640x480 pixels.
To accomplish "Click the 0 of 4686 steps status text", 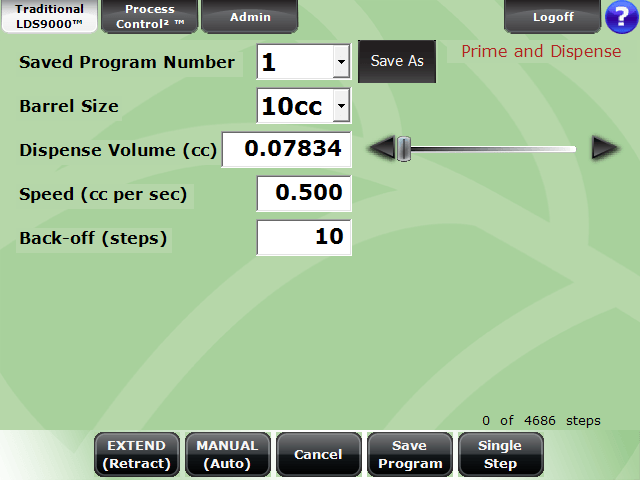I will coord(541,420).
